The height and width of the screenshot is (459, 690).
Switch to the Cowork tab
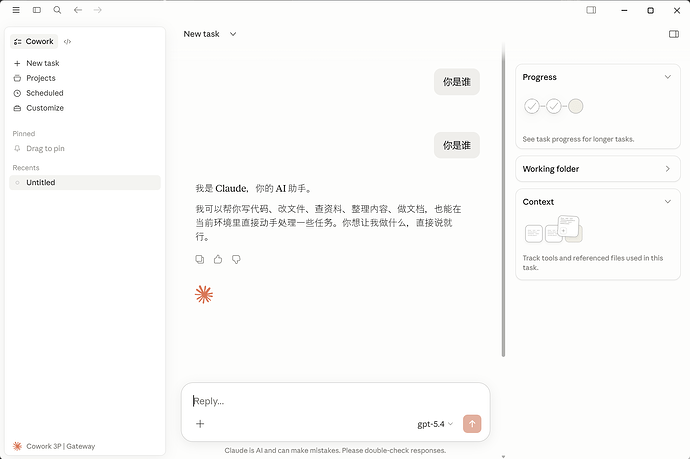[x=34, y=41]
